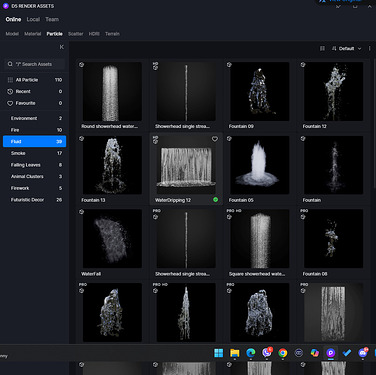Click the search magnifier icon
Viewport: 376px width, 375px height.
(x=10, y=64)
